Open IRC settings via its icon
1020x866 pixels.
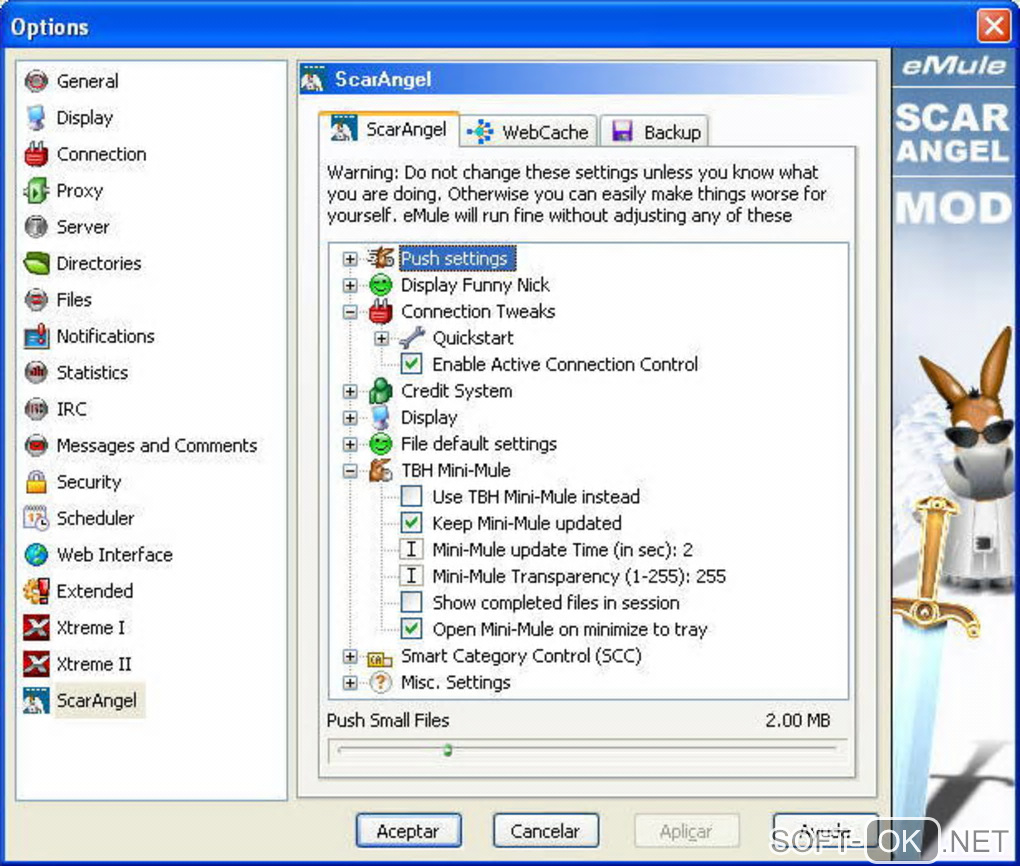(x=36, y=409)
